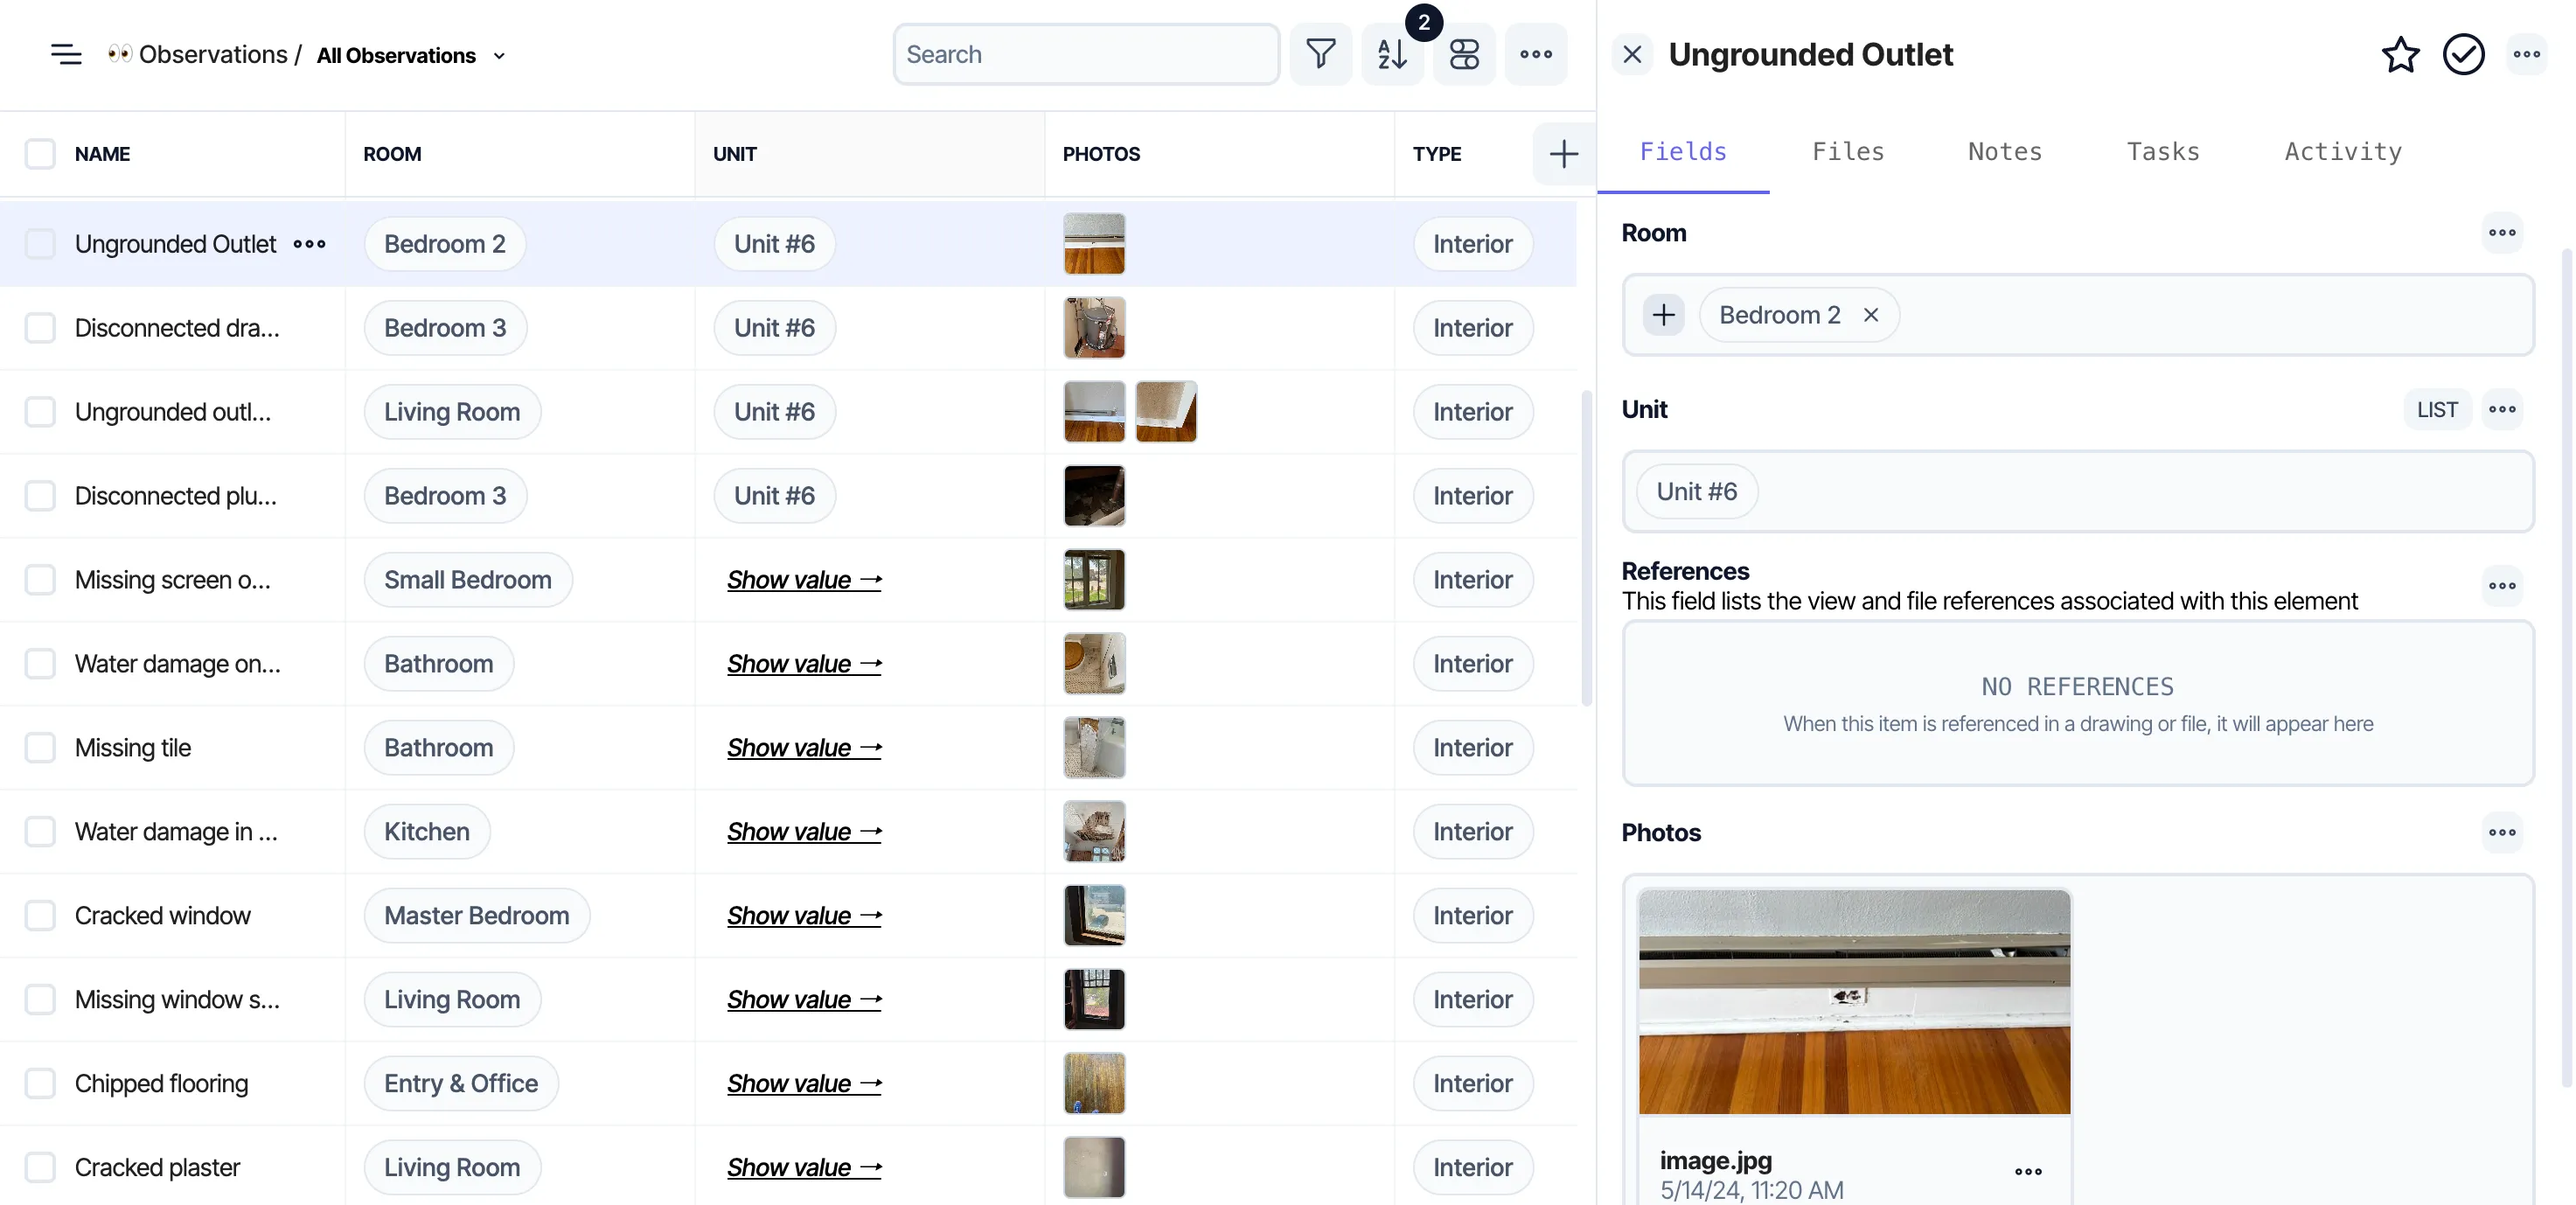Open the sort options with A-Z icon

pos(1392,54)
